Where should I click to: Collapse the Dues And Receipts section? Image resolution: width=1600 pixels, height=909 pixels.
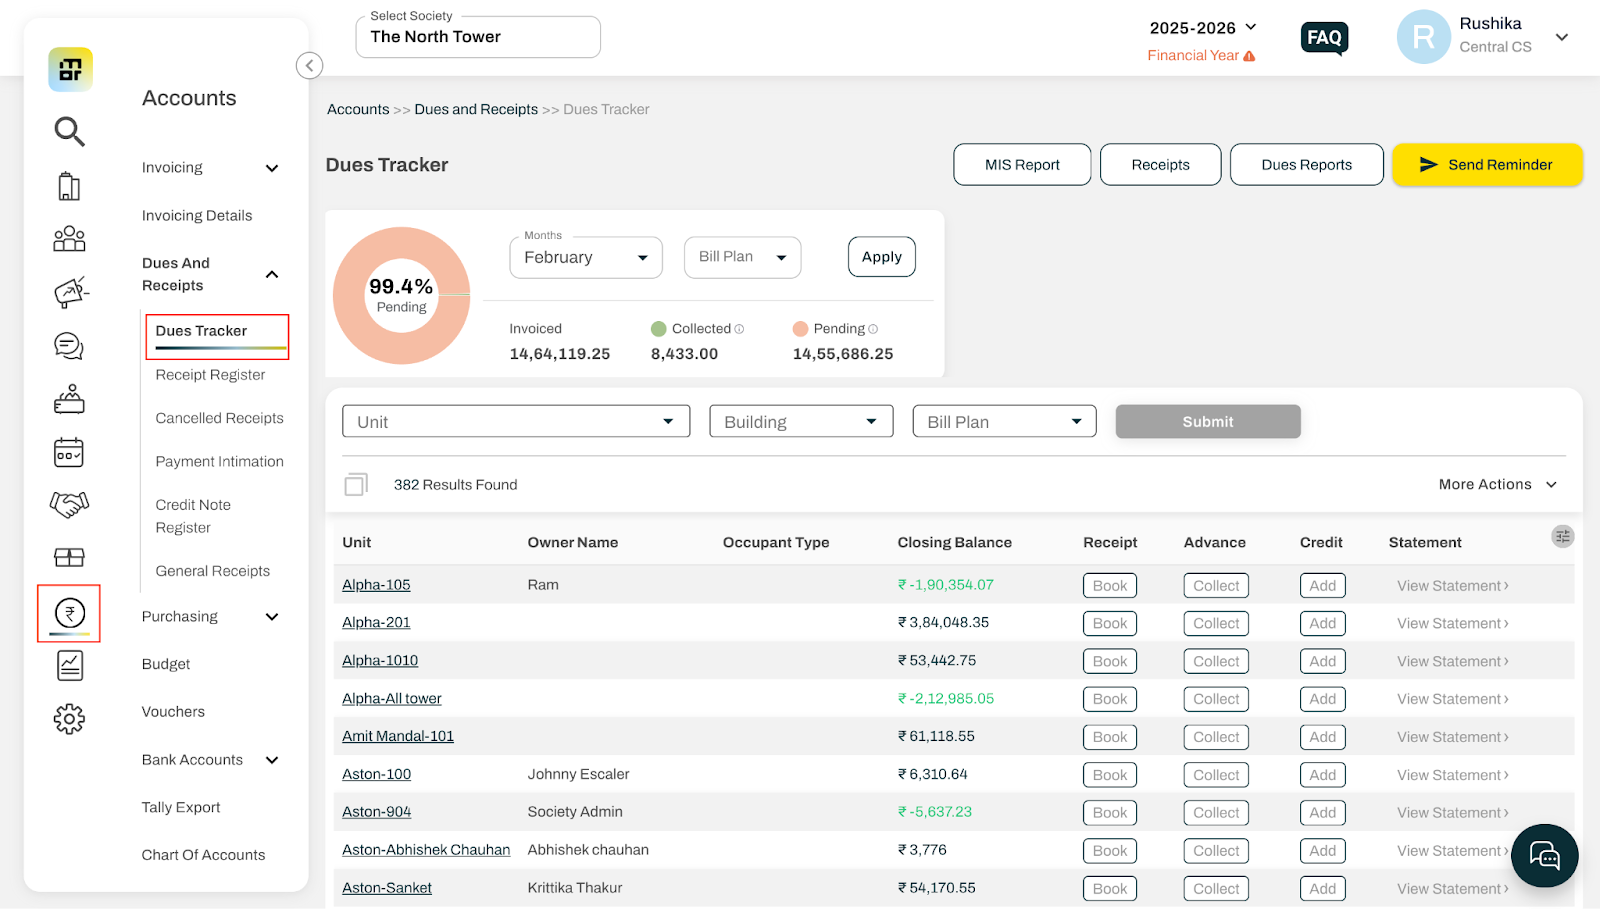(271, 274)
